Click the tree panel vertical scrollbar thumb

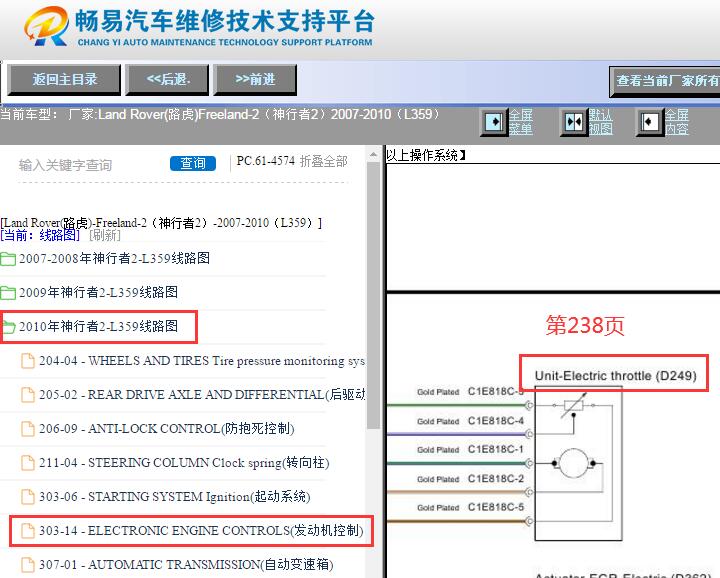click(373, 295)
